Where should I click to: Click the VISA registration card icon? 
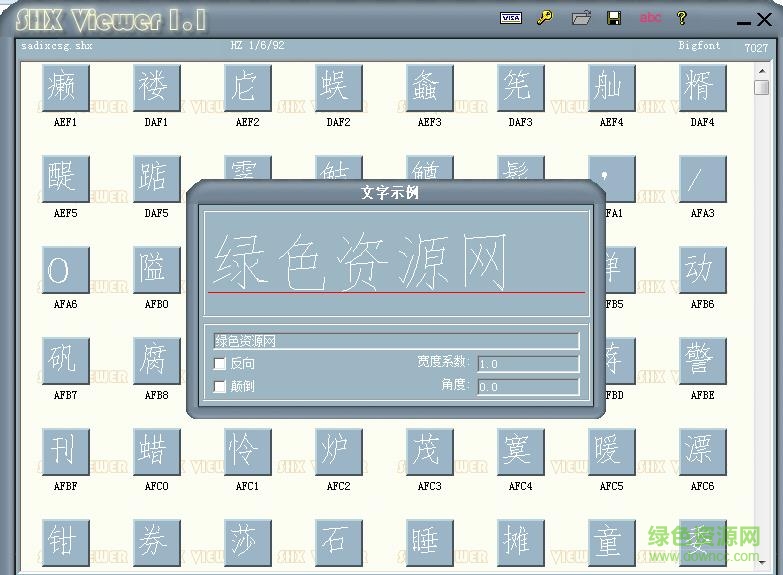(511, 18)
